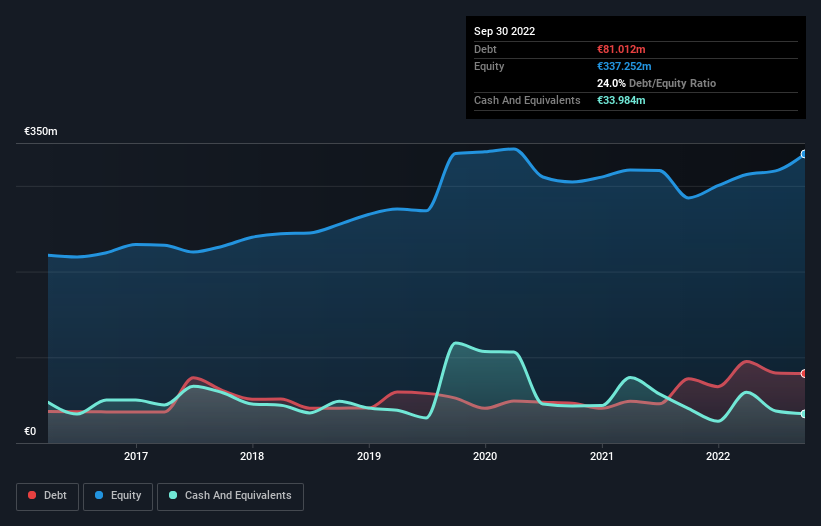Click the Debt value €81.012m
This screenshot has width=821, height=526.
point(621,49)
